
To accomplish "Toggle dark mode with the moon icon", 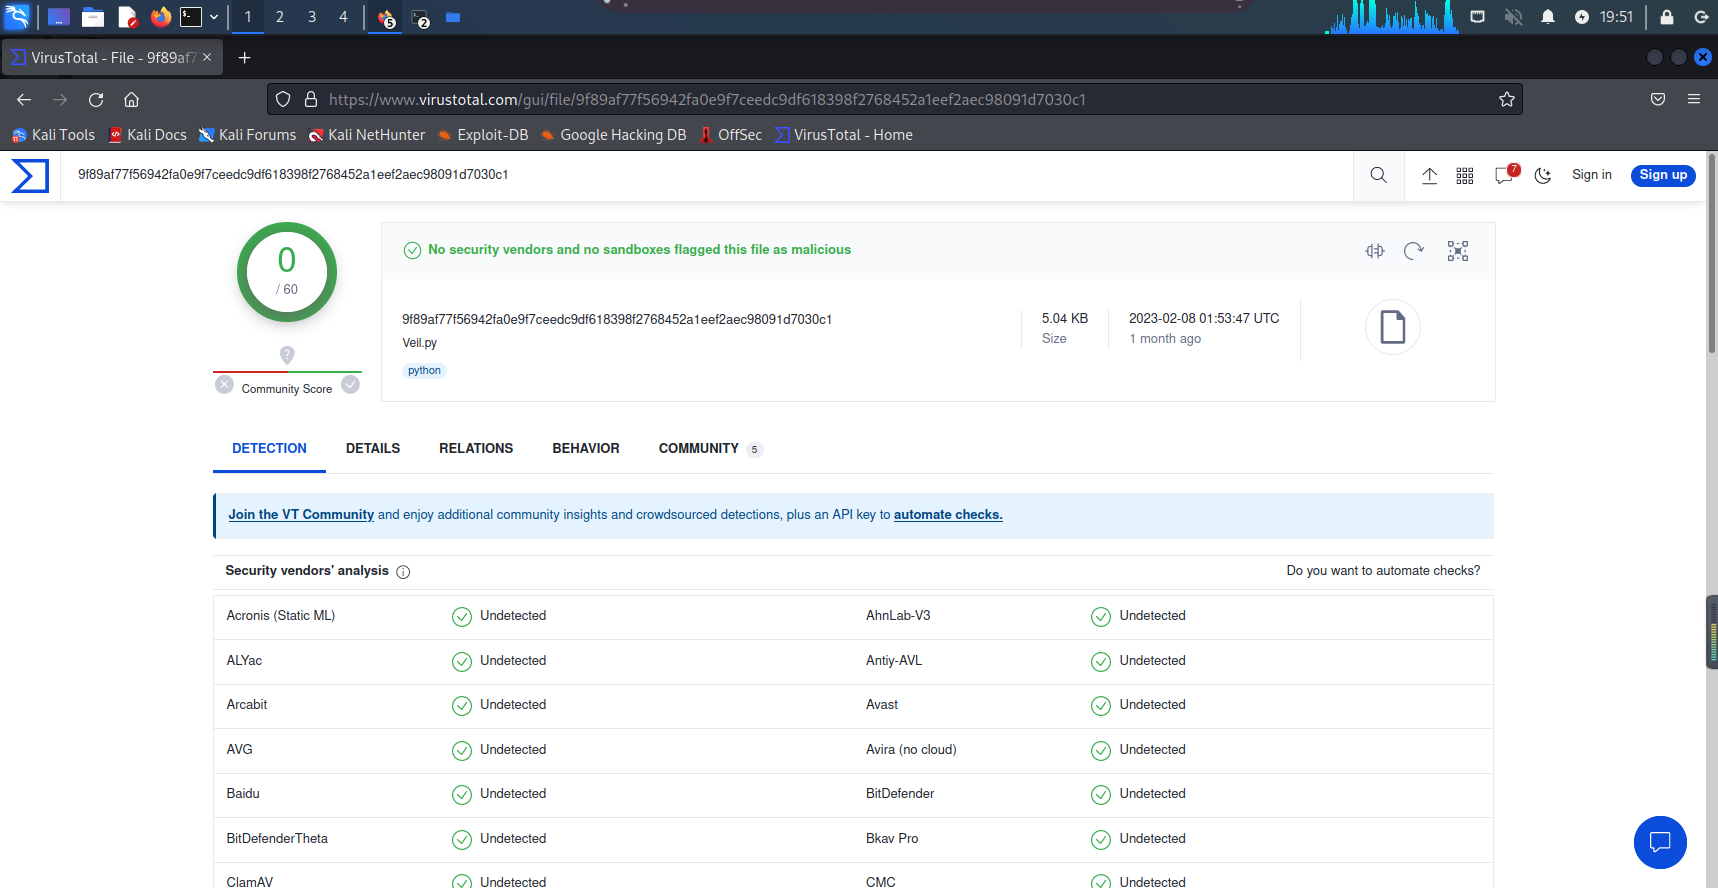I will [1543, 175].
